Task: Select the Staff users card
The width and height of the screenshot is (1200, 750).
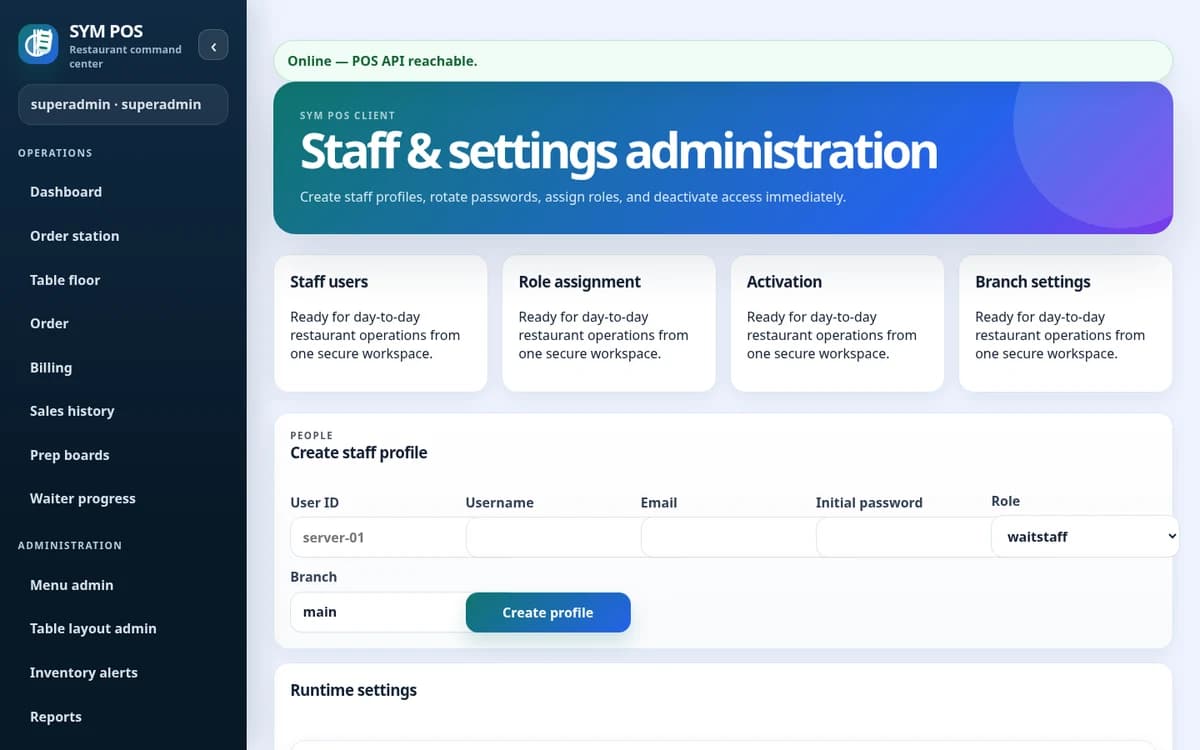Action: [x=381, y=323]
